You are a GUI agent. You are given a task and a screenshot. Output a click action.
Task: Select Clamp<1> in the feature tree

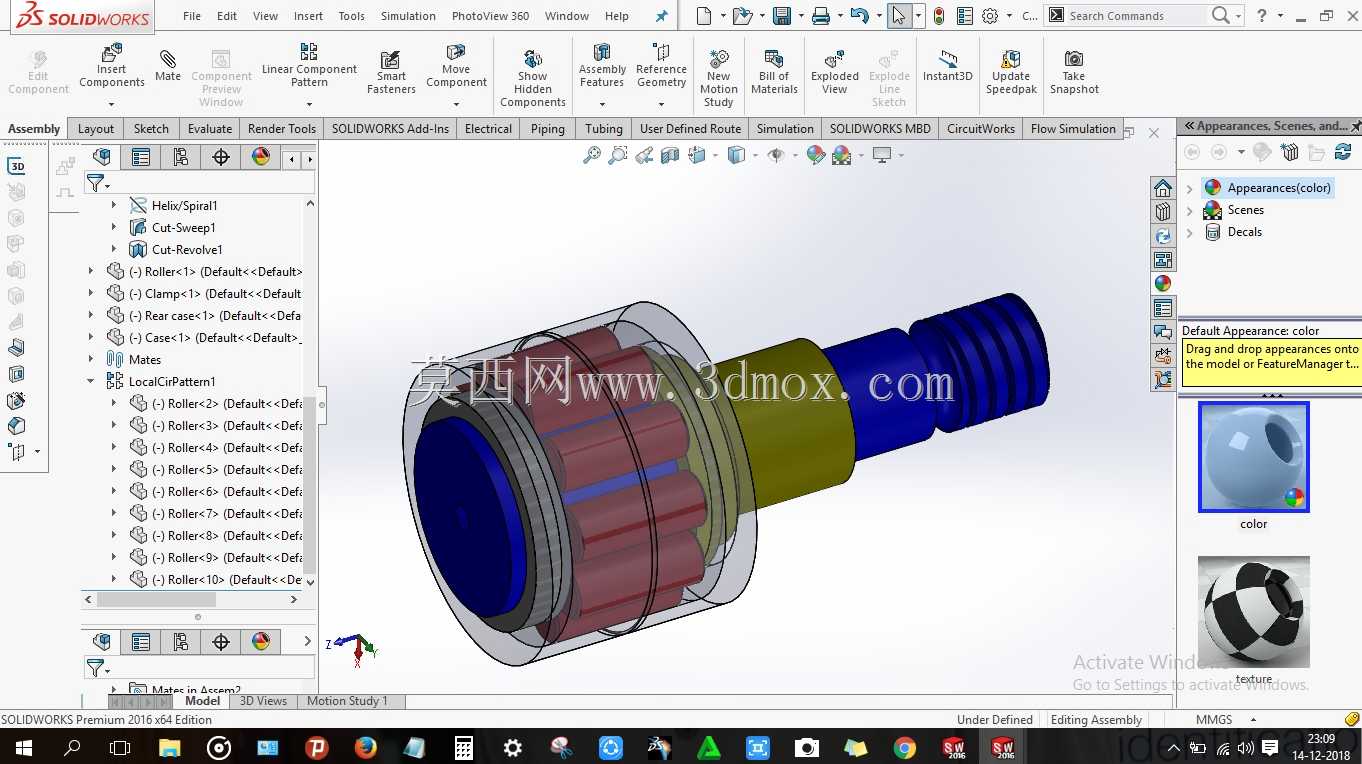pos(203,294)
